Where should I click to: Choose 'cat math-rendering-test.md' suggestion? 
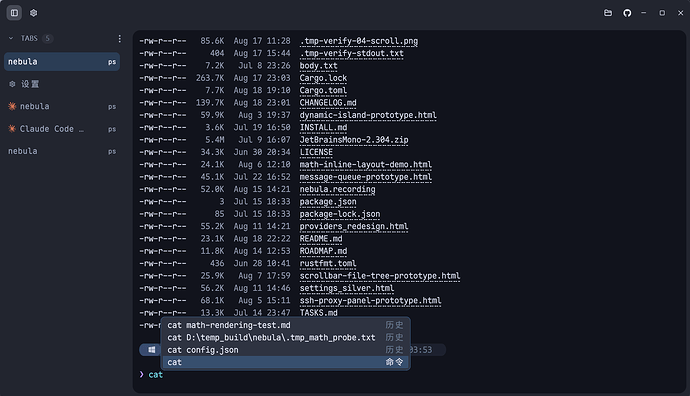286,325
